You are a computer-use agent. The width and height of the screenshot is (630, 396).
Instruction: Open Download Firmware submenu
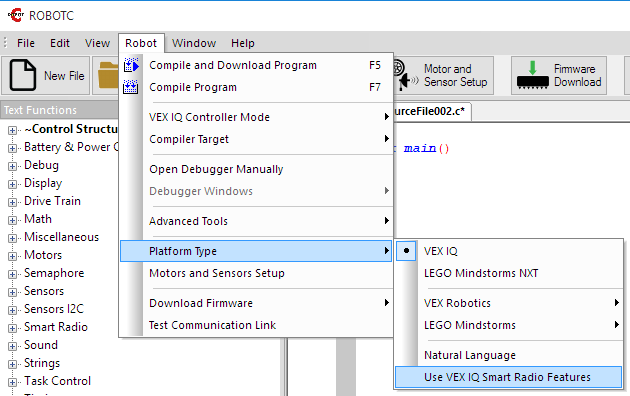tap(256, 303)
